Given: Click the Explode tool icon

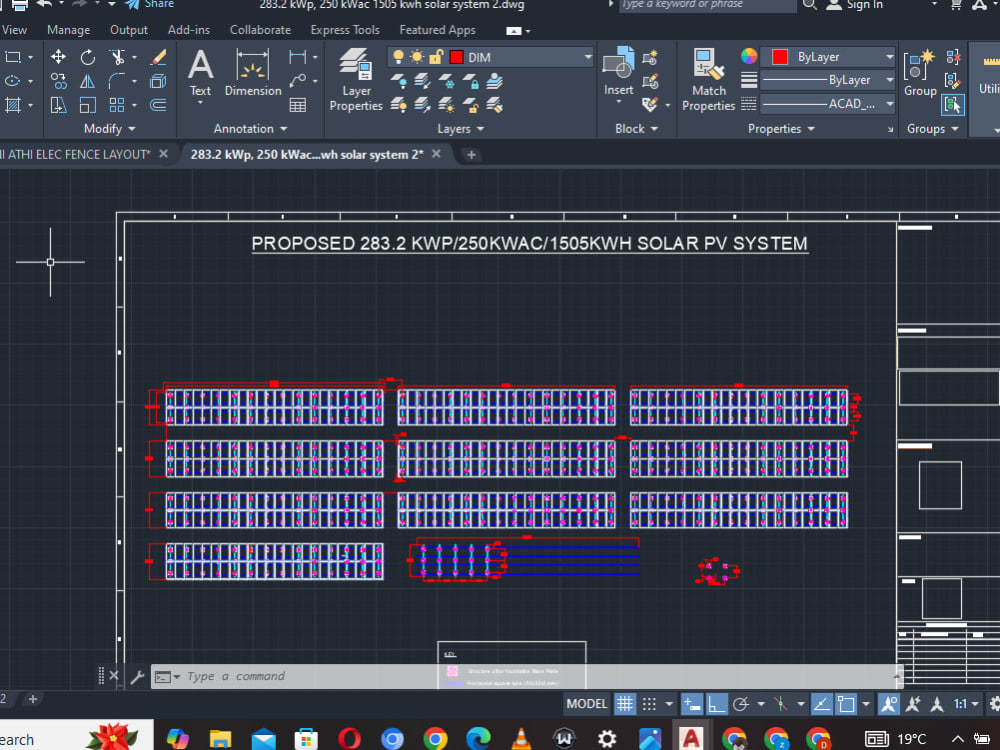Looking at the screenshot, I should pyautogui.click(x=158, y=81).
